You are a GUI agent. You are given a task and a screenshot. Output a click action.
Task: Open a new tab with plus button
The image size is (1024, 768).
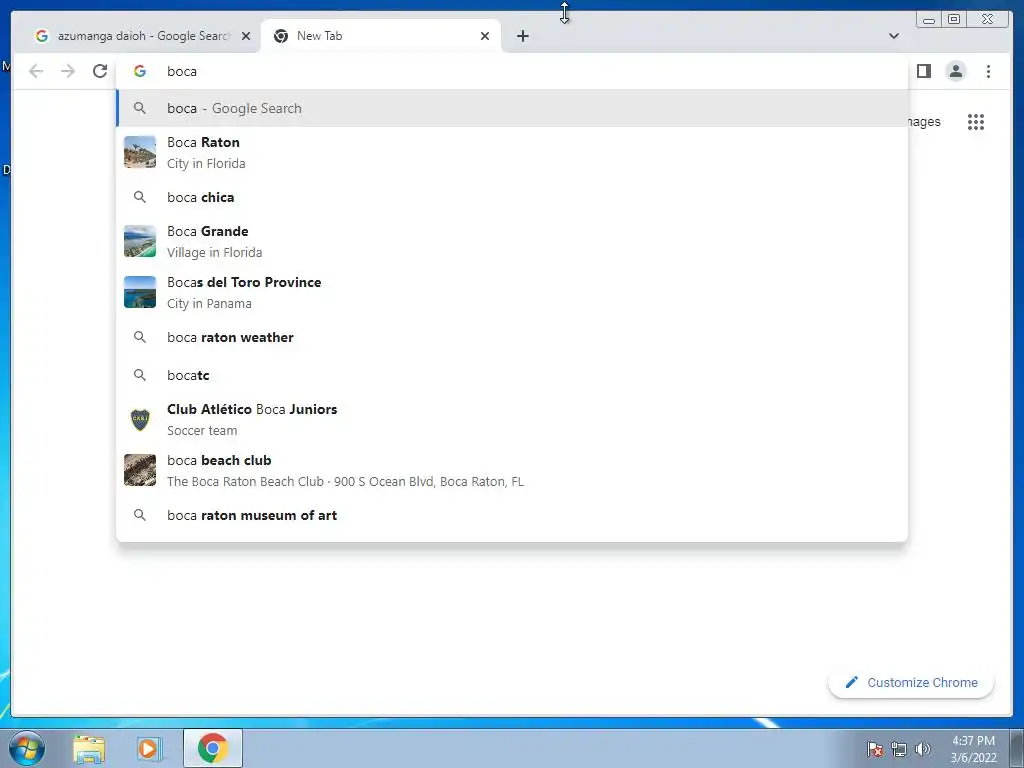[x=522, y=36]
